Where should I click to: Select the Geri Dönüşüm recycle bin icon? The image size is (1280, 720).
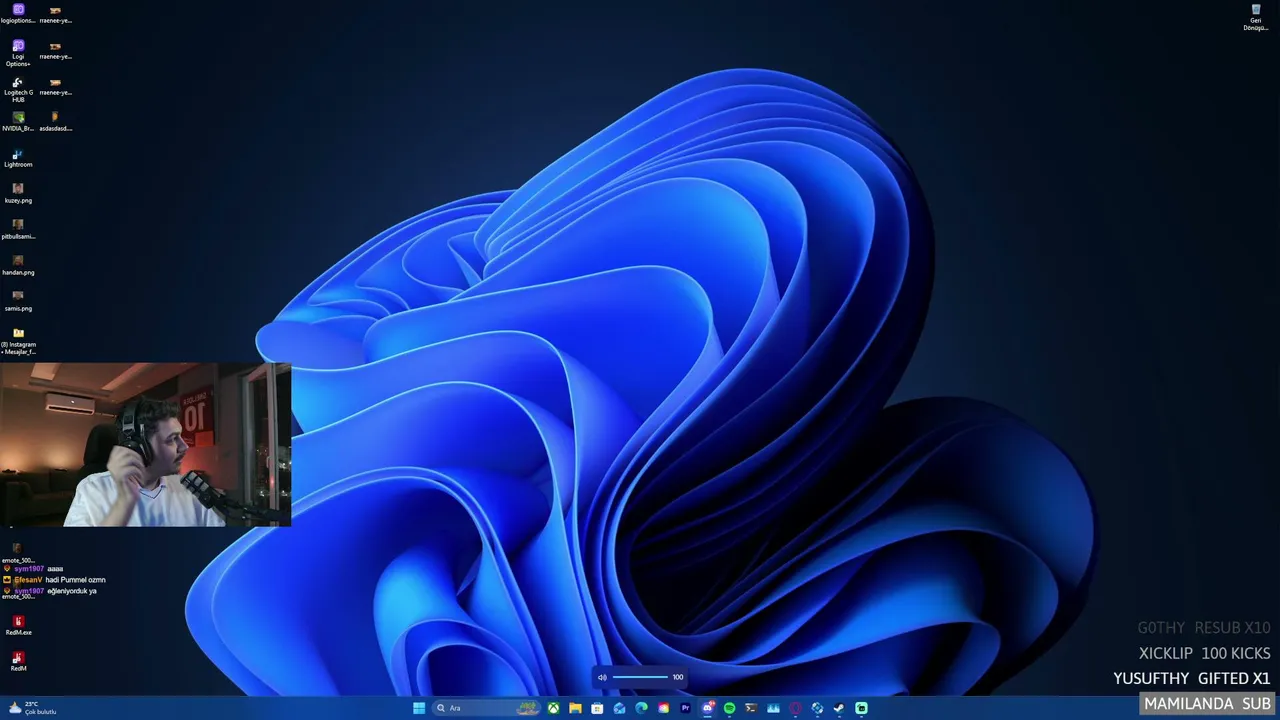coord(1256,17)
